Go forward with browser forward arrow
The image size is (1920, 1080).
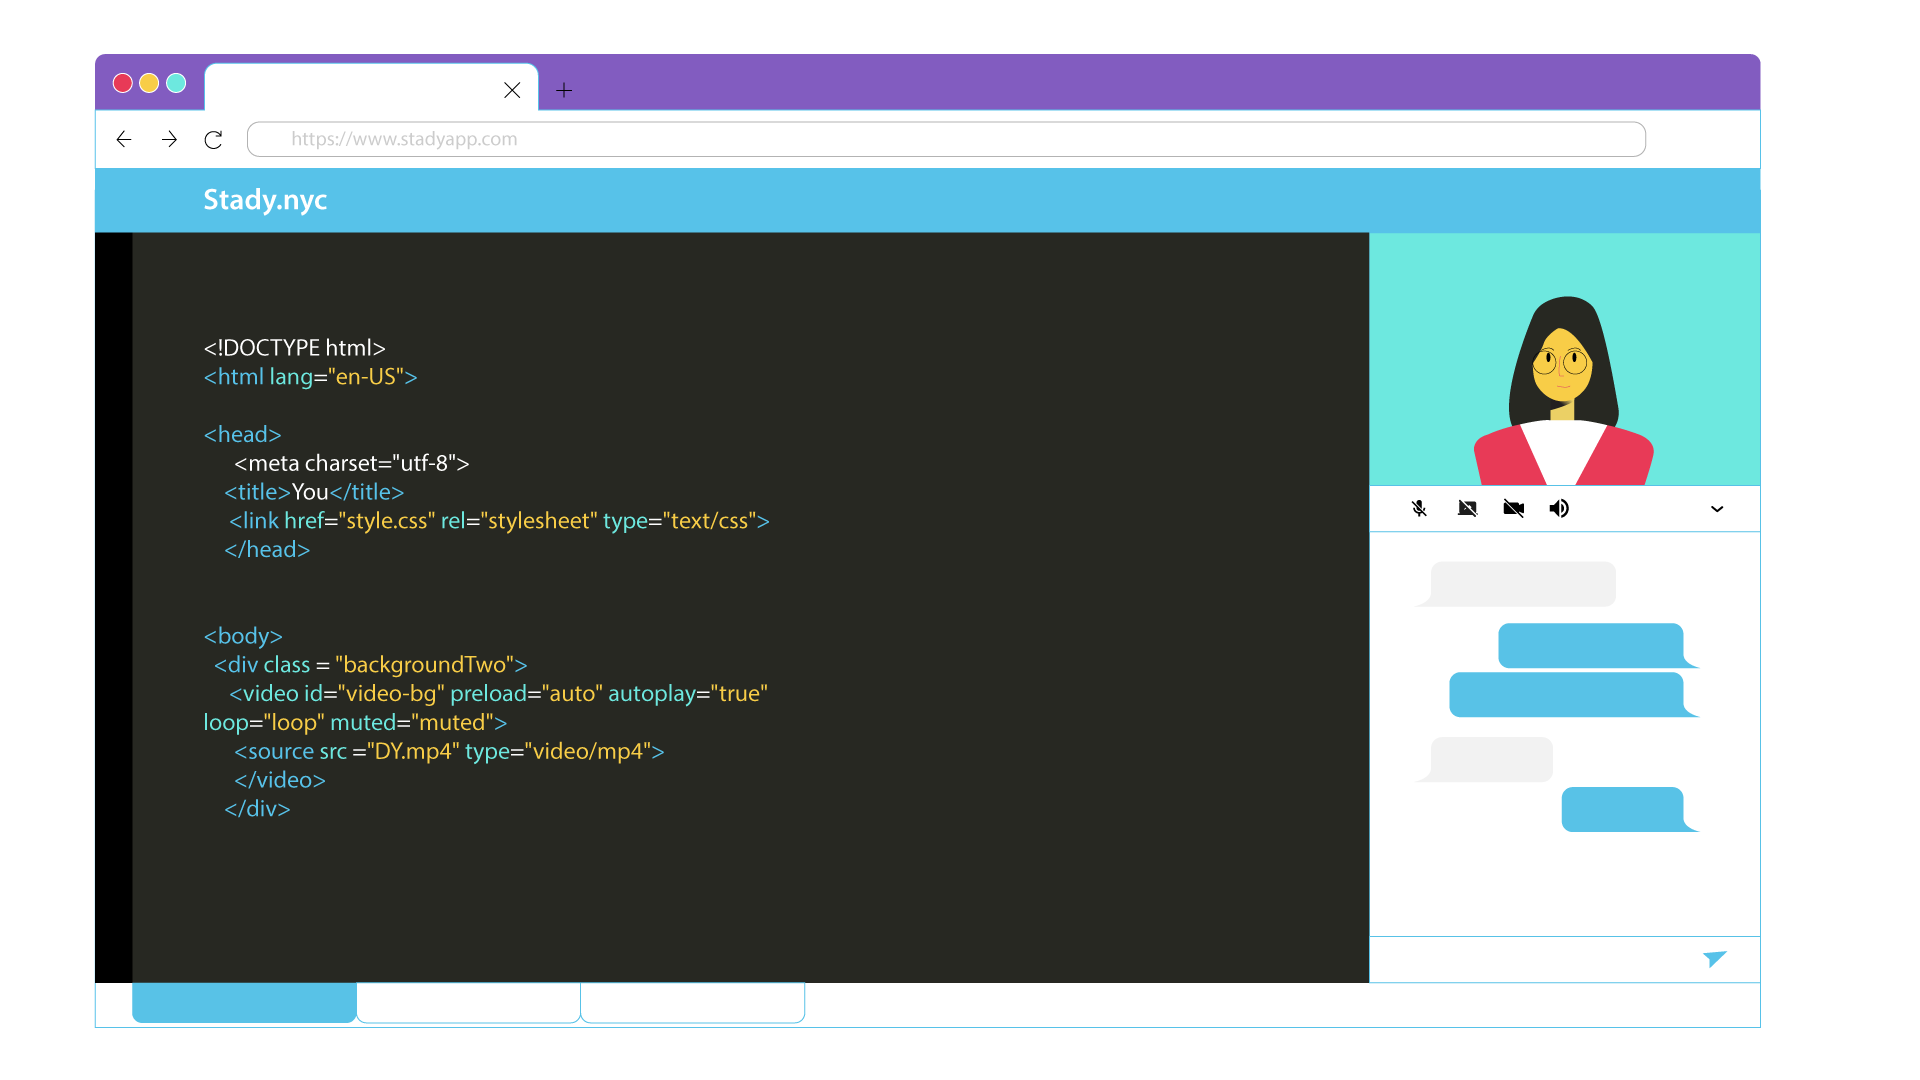click(x=169, y=139)
